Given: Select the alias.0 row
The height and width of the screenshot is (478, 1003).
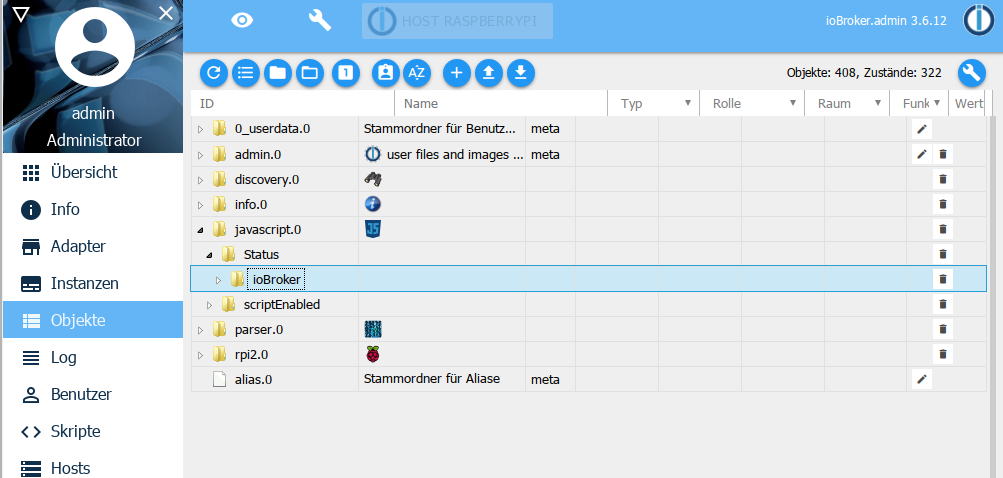Looking at the screenshot, I should pyautogui.click(x=588, y=379).
